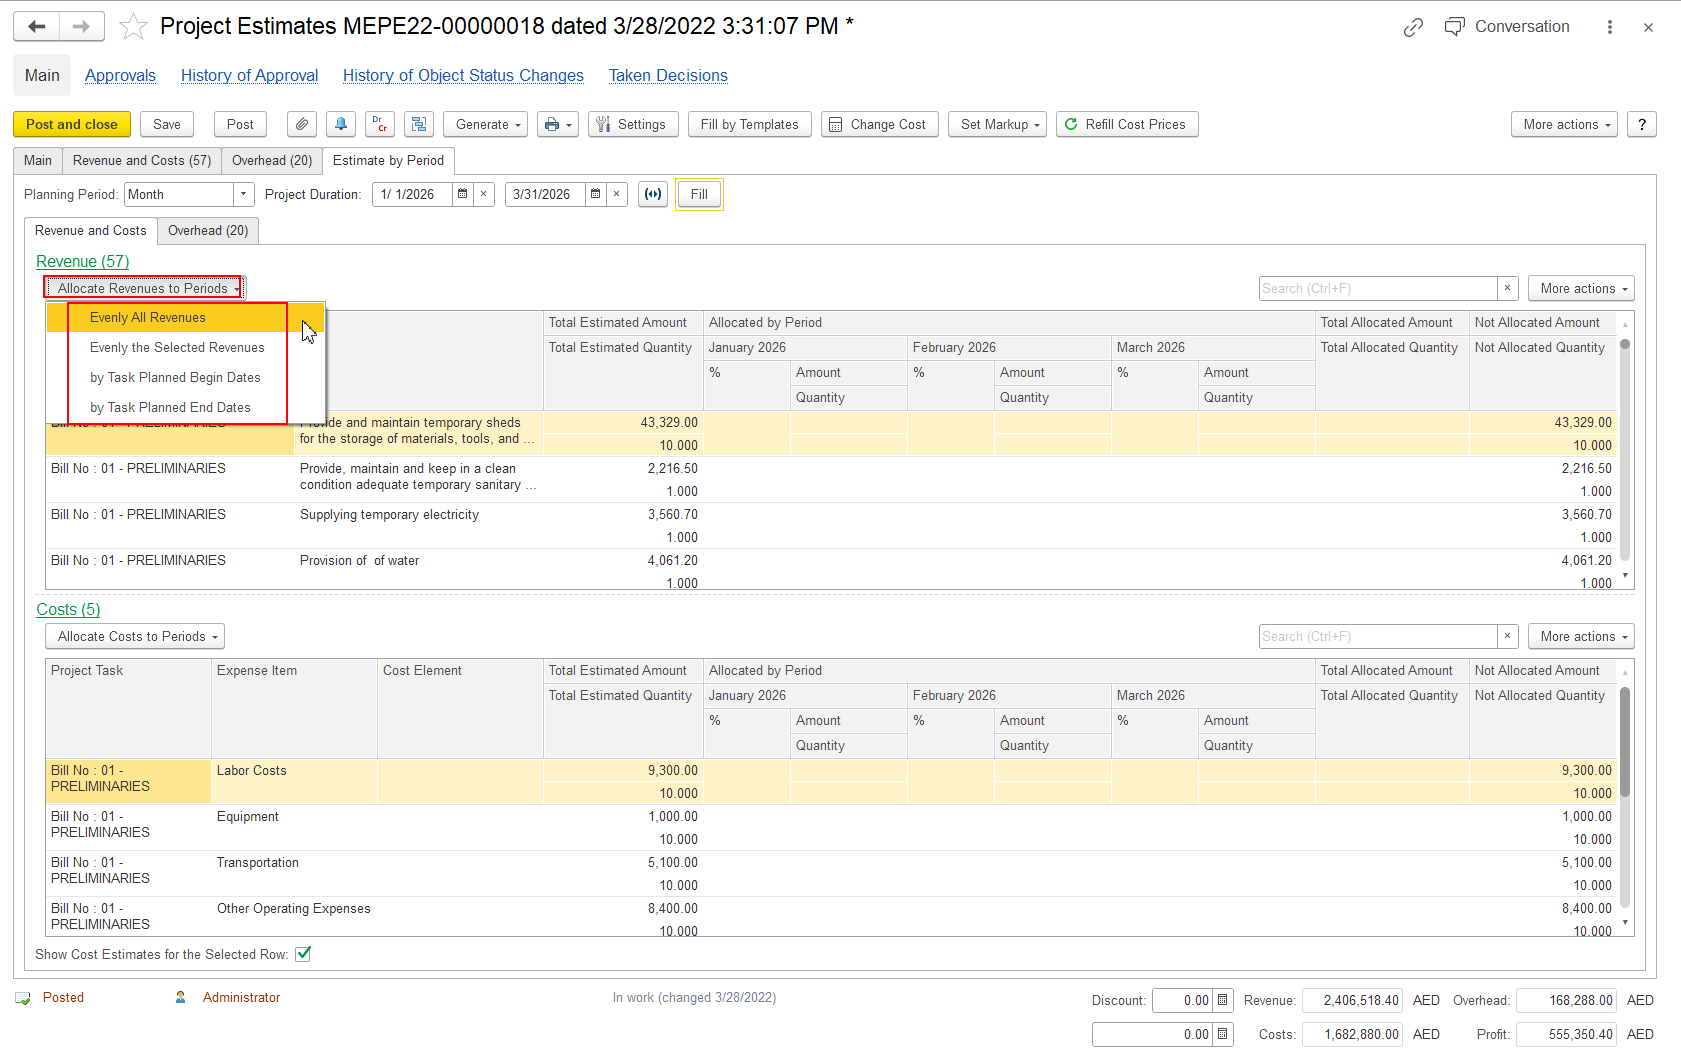Select the Supplying temporary electricity revenue row
1681x1061 pixels.
(x=831, y=525)
